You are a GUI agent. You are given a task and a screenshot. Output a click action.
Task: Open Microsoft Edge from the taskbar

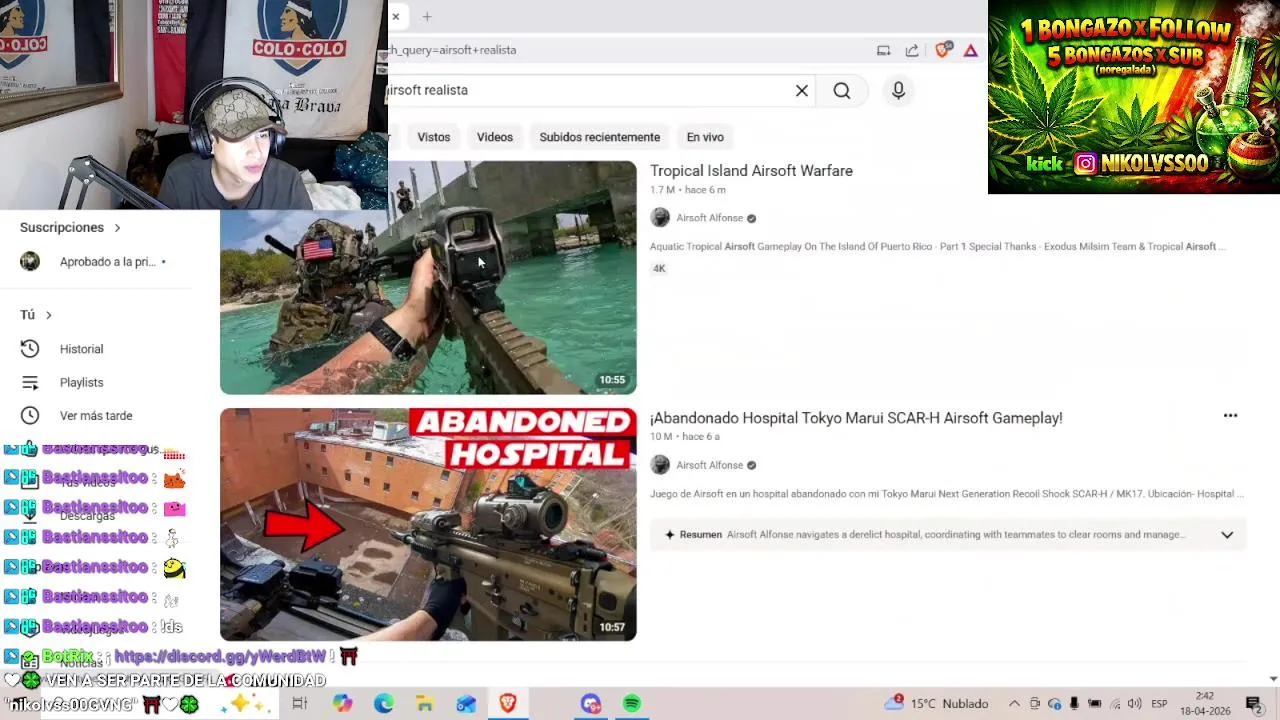[384, 704]
